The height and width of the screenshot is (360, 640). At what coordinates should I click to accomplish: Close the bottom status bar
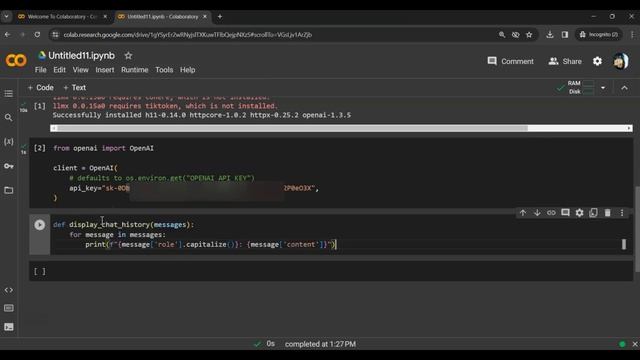635,344
